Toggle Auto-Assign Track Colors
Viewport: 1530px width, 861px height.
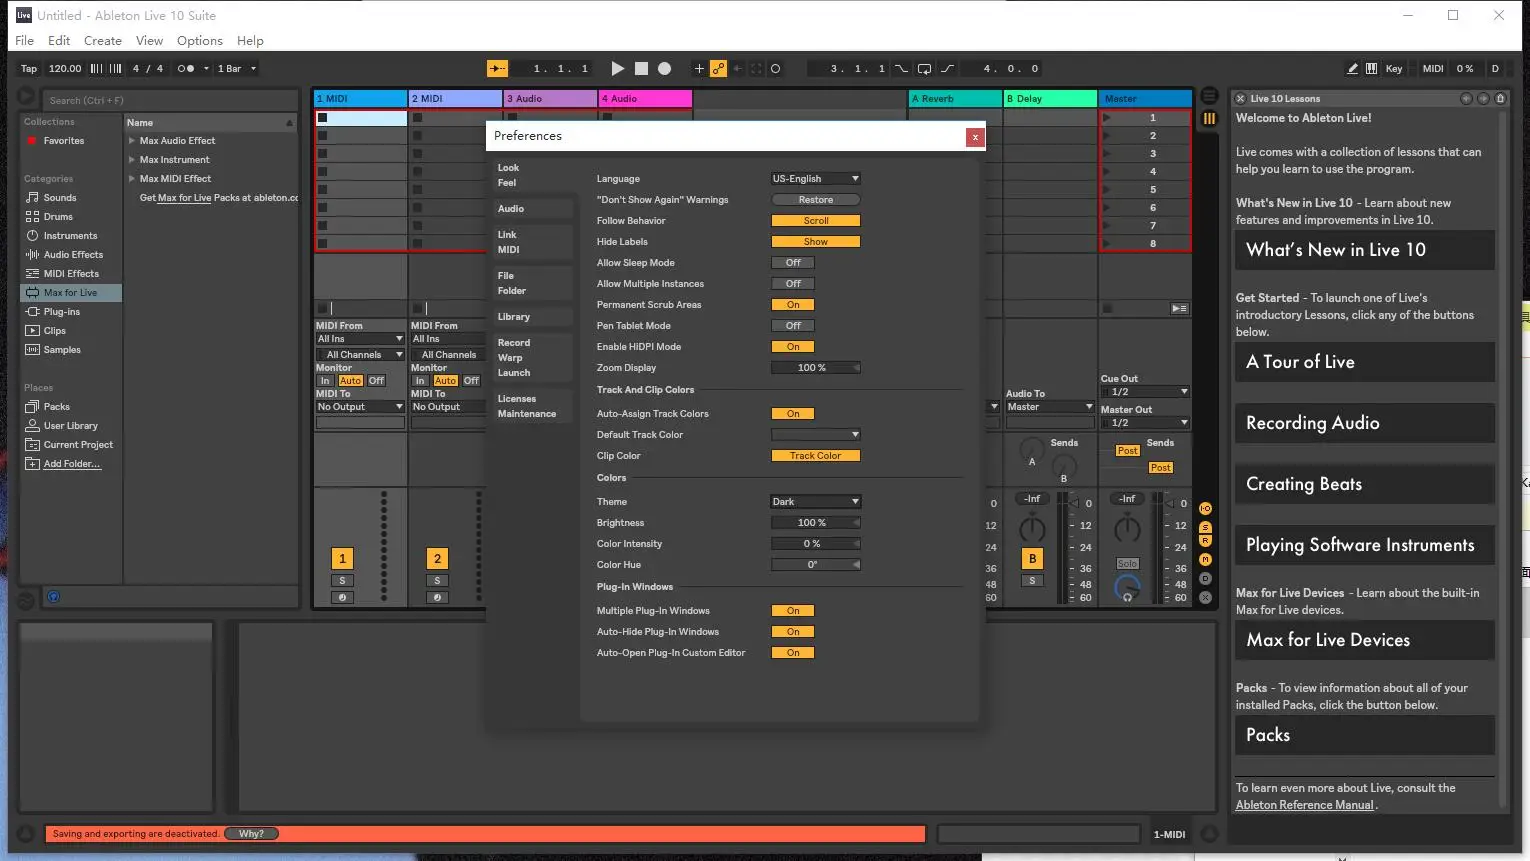(x=793, y=413)
